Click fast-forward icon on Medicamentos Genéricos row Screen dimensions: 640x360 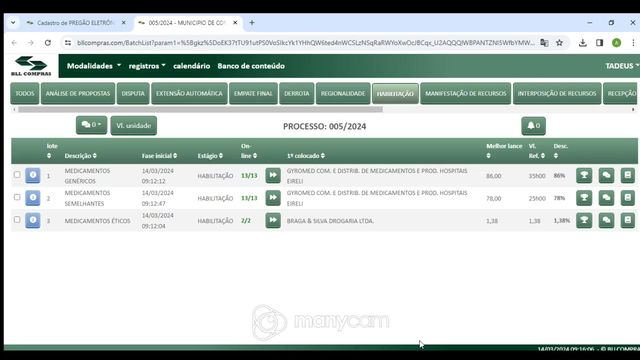pos(273,176)
